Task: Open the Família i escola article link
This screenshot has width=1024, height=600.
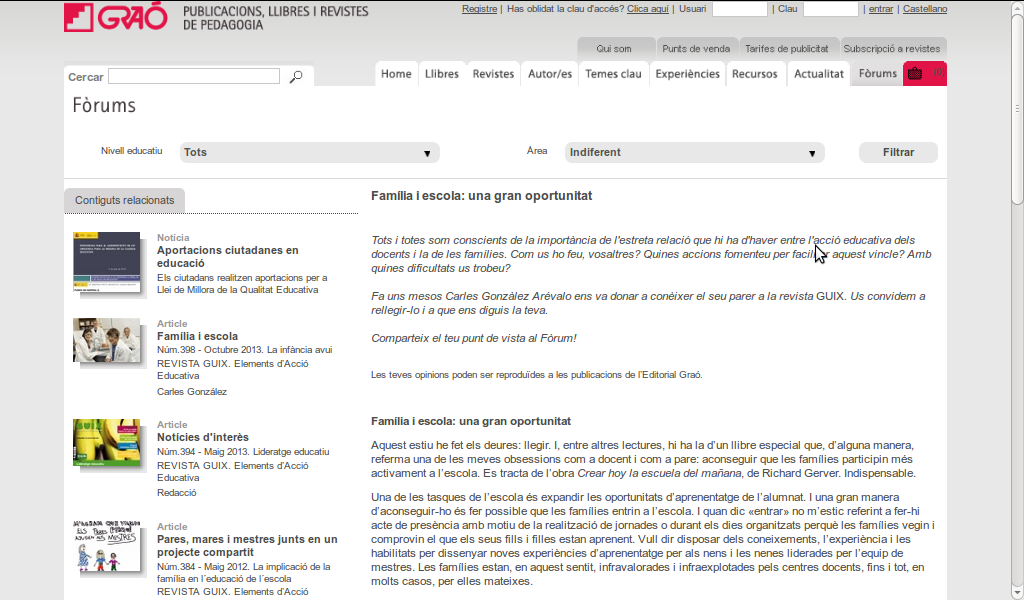Action: (197, 336)
